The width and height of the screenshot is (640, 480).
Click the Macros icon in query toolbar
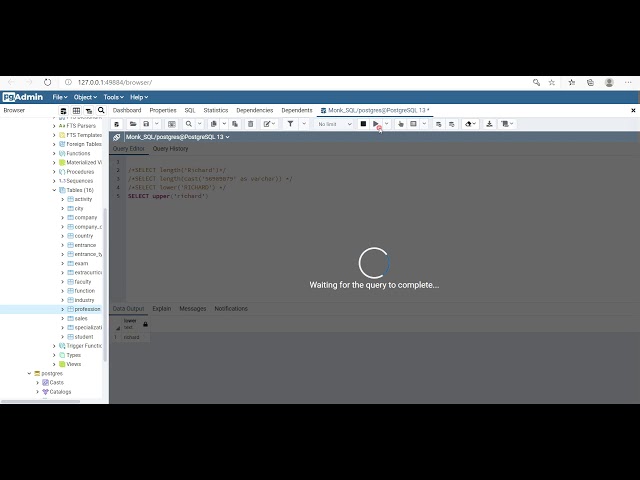pyautogui.click(x=507, y=124)
